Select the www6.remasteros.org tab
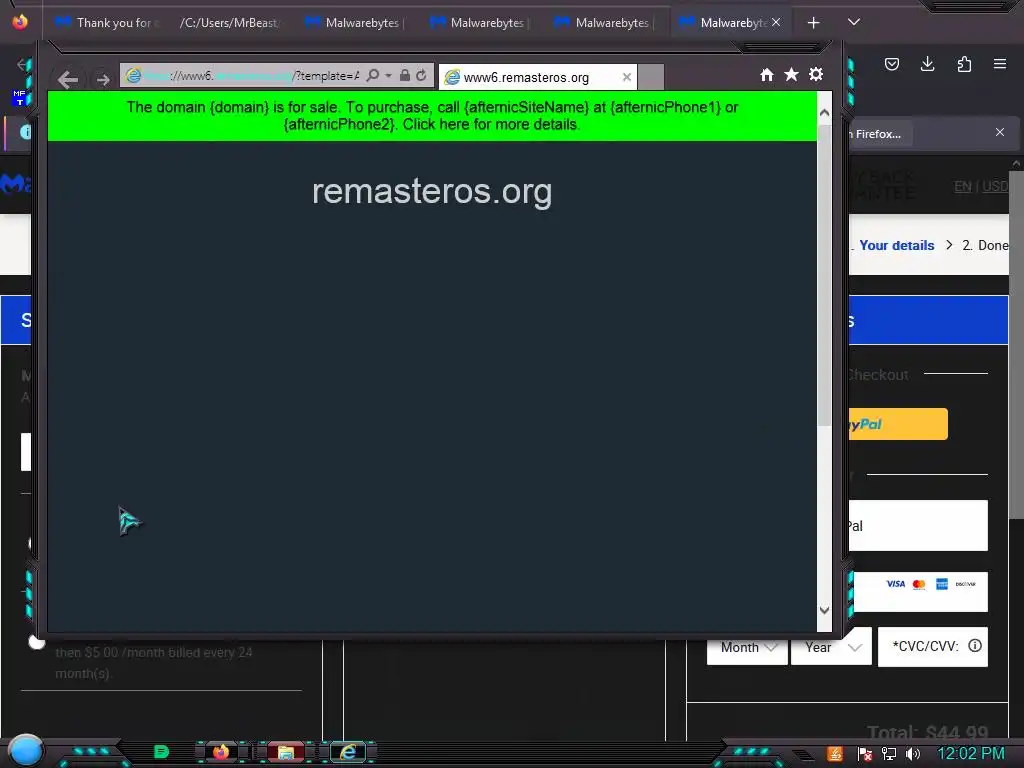This screenshot has height=768, width=1024. (x=538, y=77)
